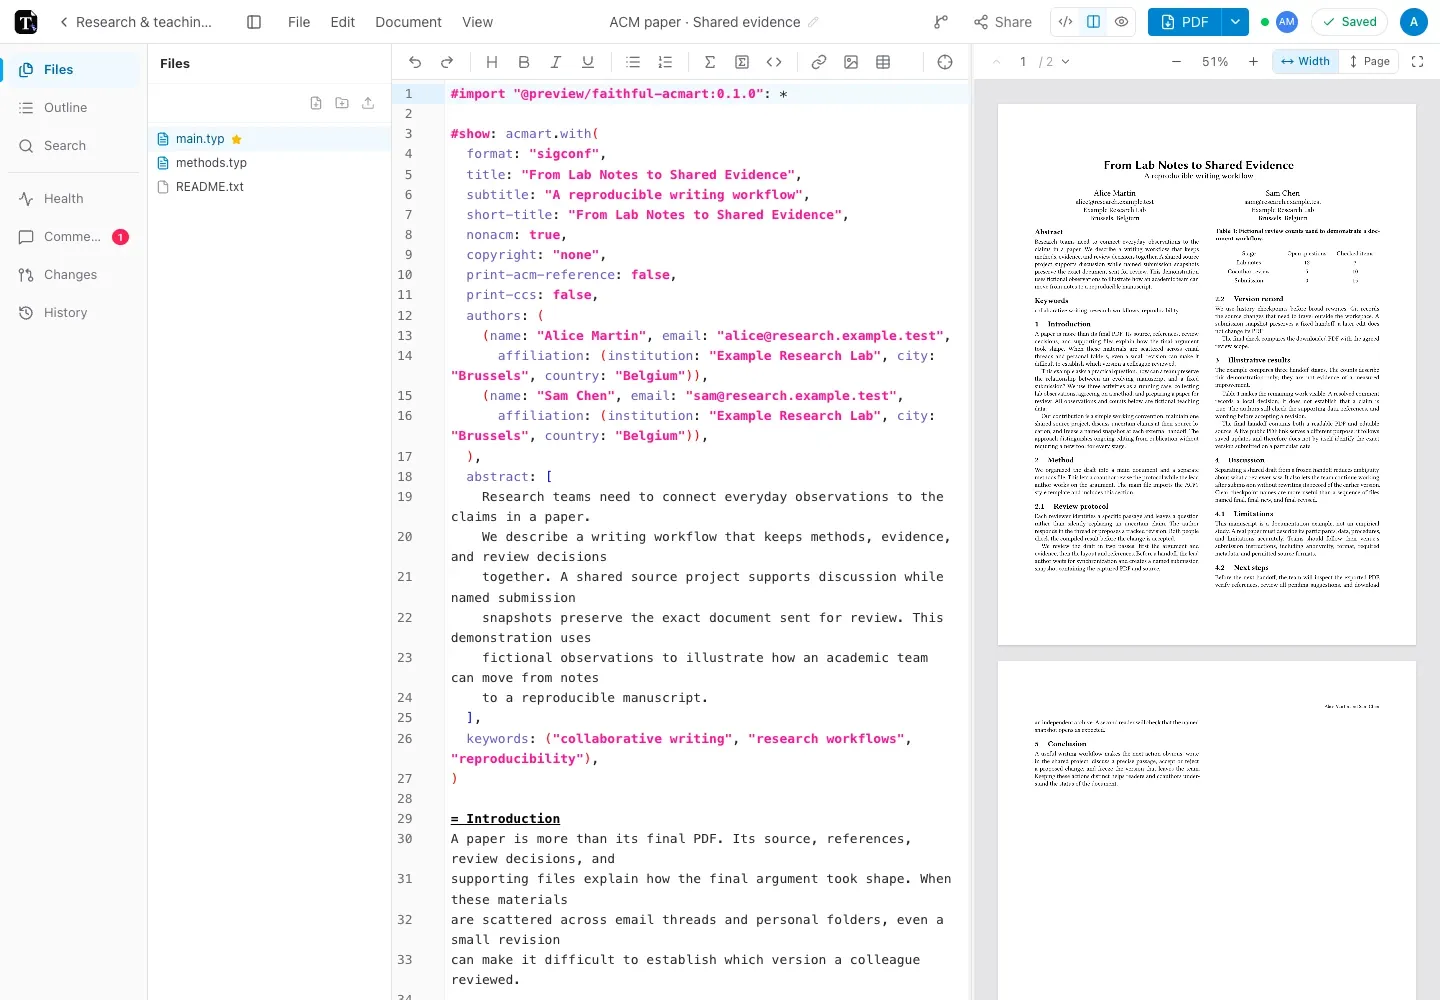Open the History sidebar tab

74,312
